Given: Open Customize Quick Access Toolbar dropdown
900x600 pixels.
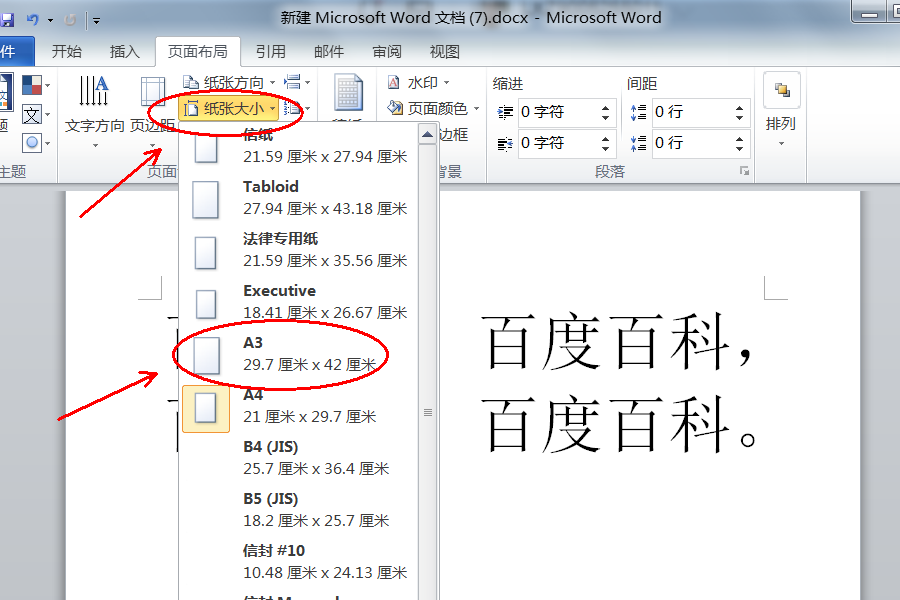Looking at the screenshot, I should click(96, 21).
